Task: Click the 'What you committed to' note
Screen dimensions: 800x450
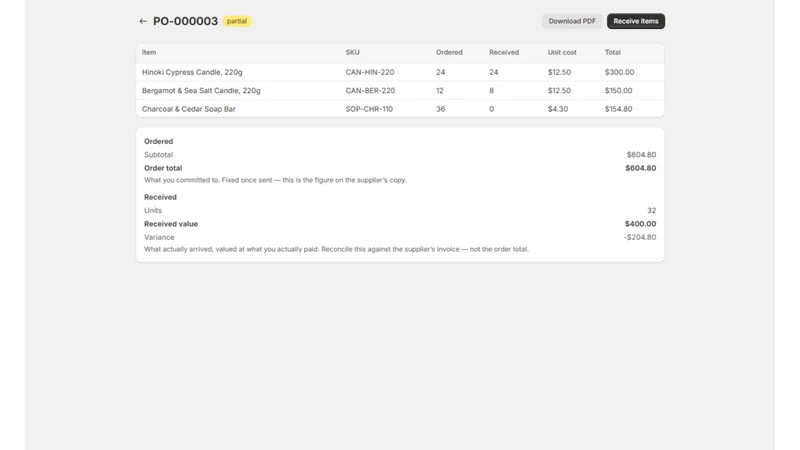Action: 275,180
